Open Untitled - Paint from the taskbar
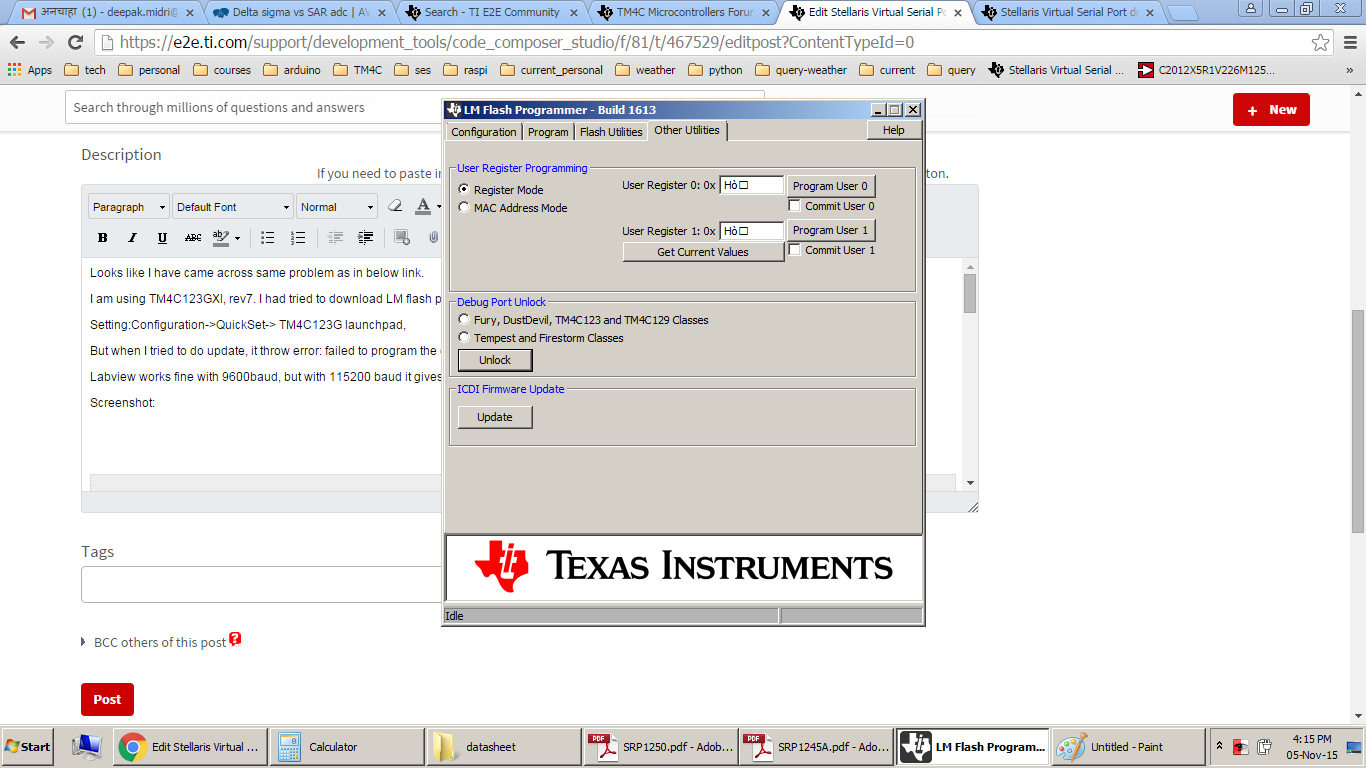This screenshot has width=1366, height=768. tap(1128, 747)
